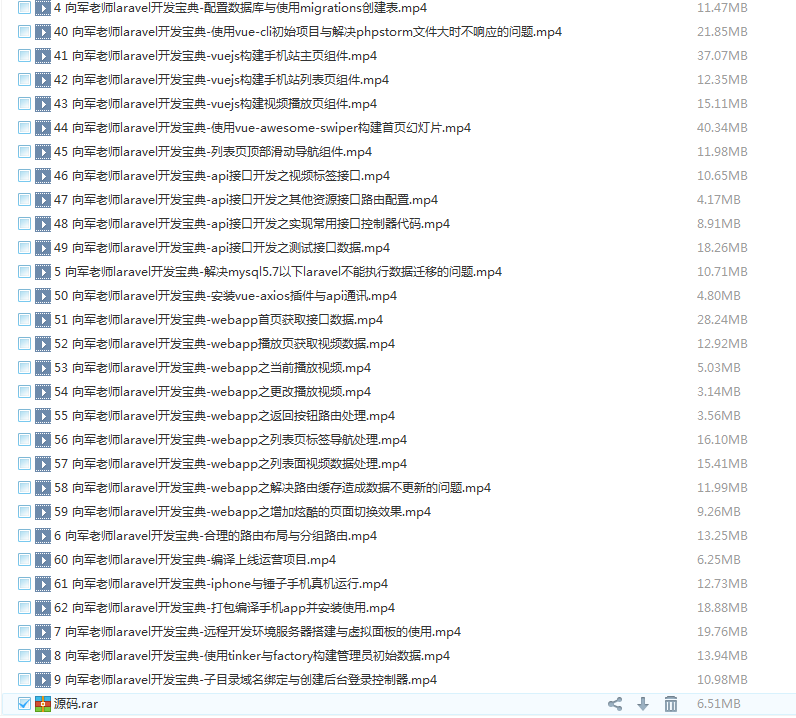Click the 6.51MB size of 源码.rar
Screen dimensions: 796x718
coord(718,704)
